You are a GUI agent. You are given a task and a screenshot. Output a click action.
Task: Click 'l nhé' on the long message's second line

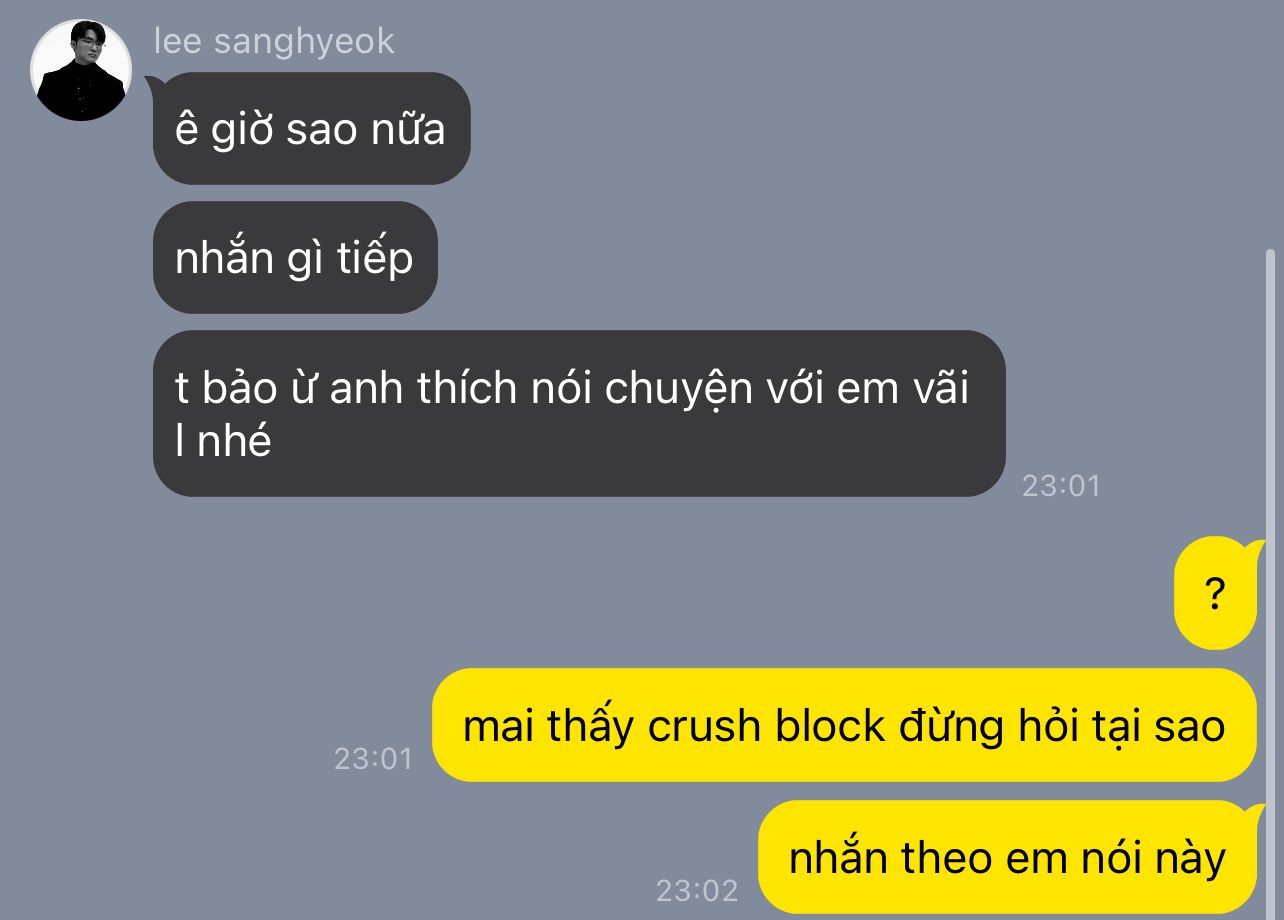(x=223, y=440)
